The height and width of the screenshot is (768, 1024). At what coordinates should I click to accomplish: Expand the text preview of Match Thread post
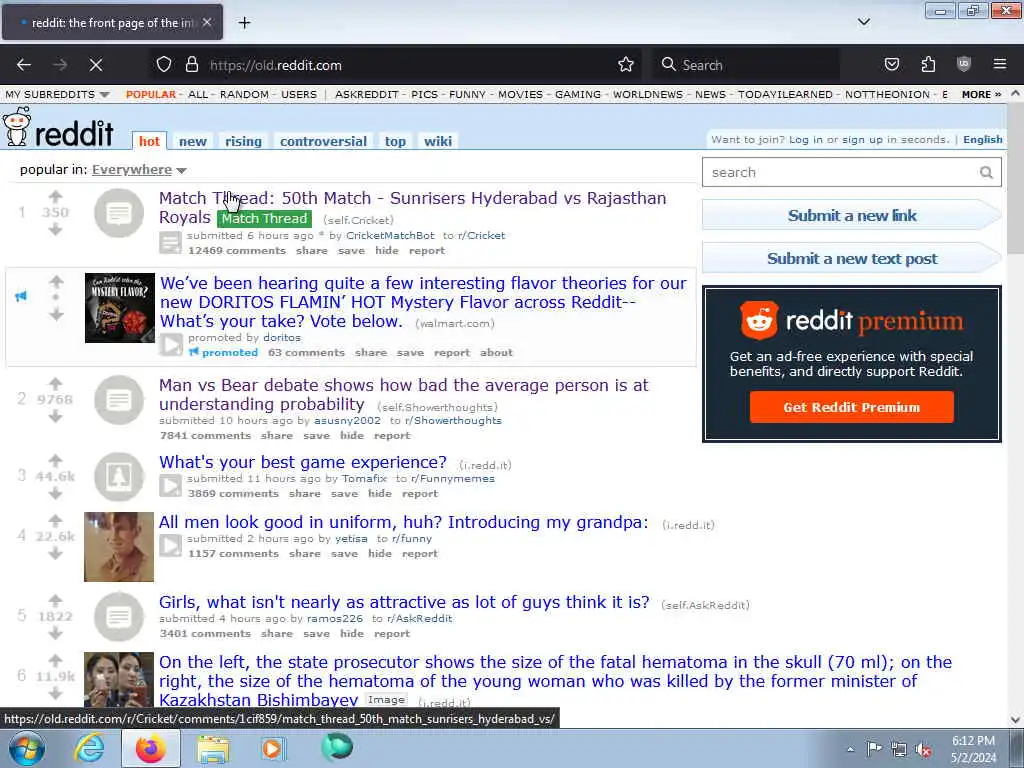(170, 243)
